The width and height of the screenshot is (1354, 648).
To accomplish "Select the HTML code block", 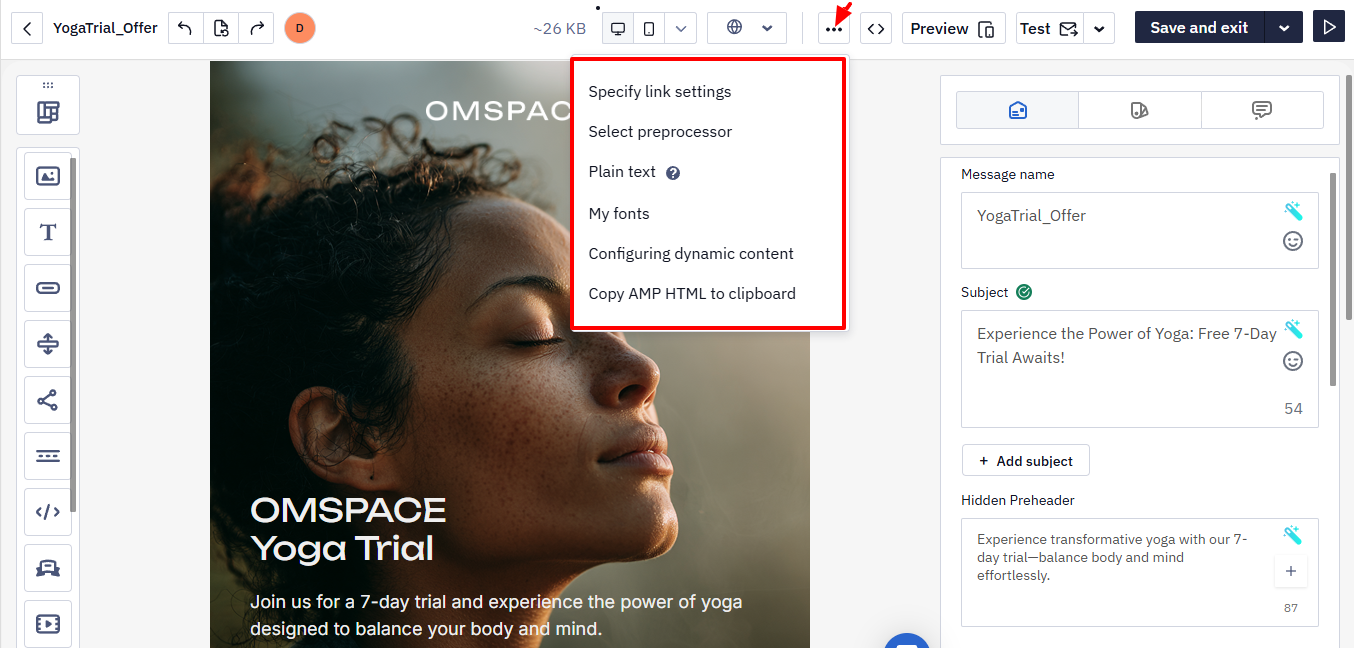I will pos(48,512).
